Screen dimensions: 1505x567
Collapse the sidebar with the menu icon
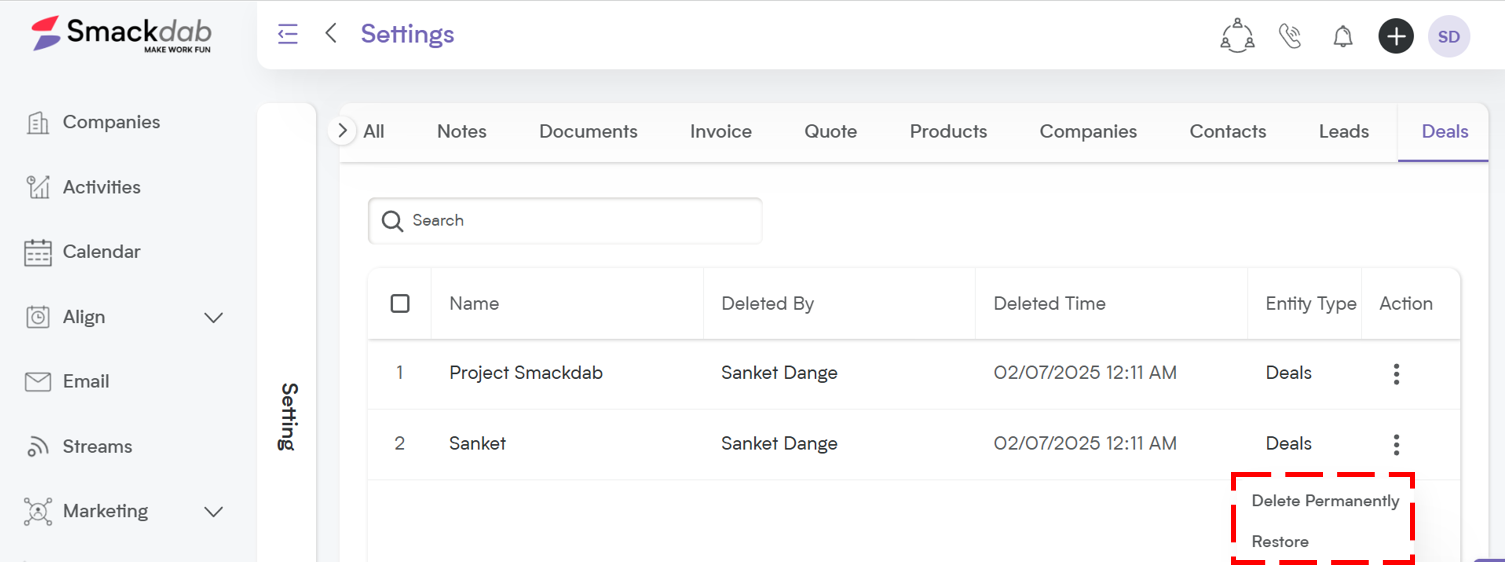[288, 34]
